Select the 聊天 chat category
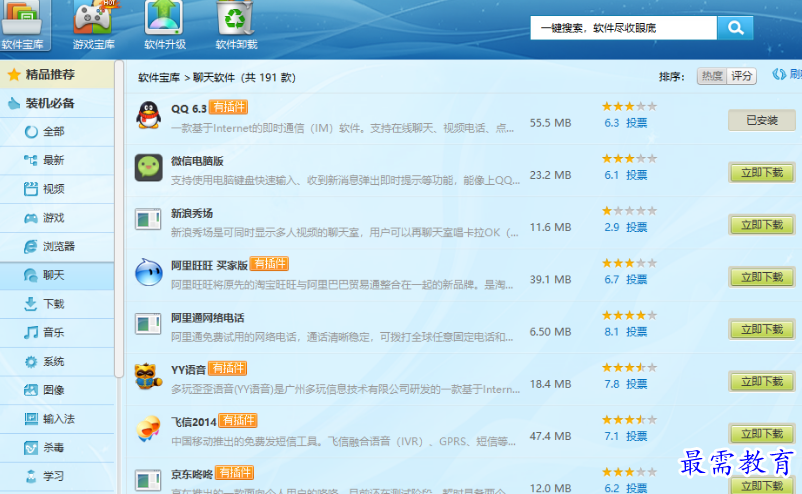Screen dimensions: 802x494 tap(57, 276)
